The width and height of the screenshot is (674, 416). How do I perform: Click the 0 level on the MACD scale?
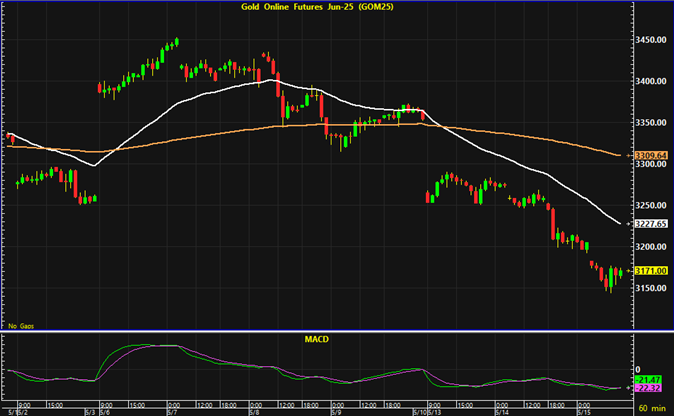(x=638, y=370)
